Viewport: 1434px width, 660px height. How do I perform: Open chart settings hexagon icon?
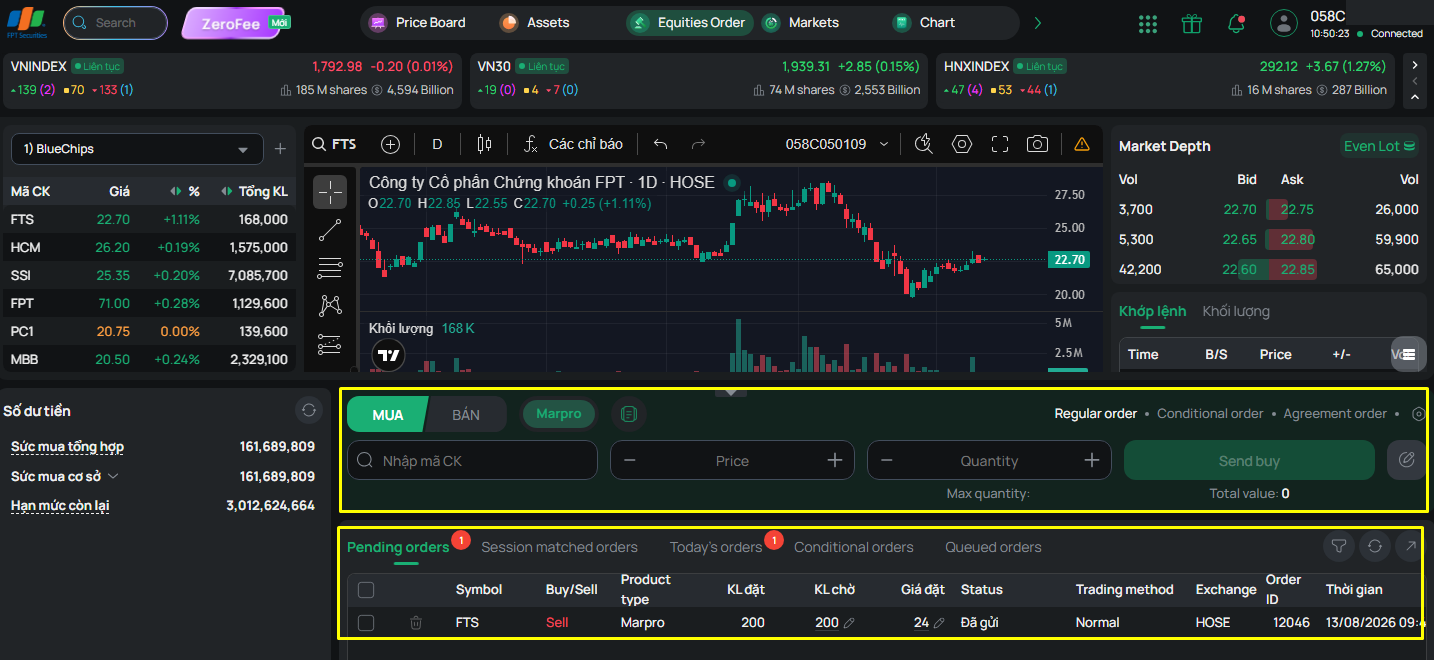962,144
